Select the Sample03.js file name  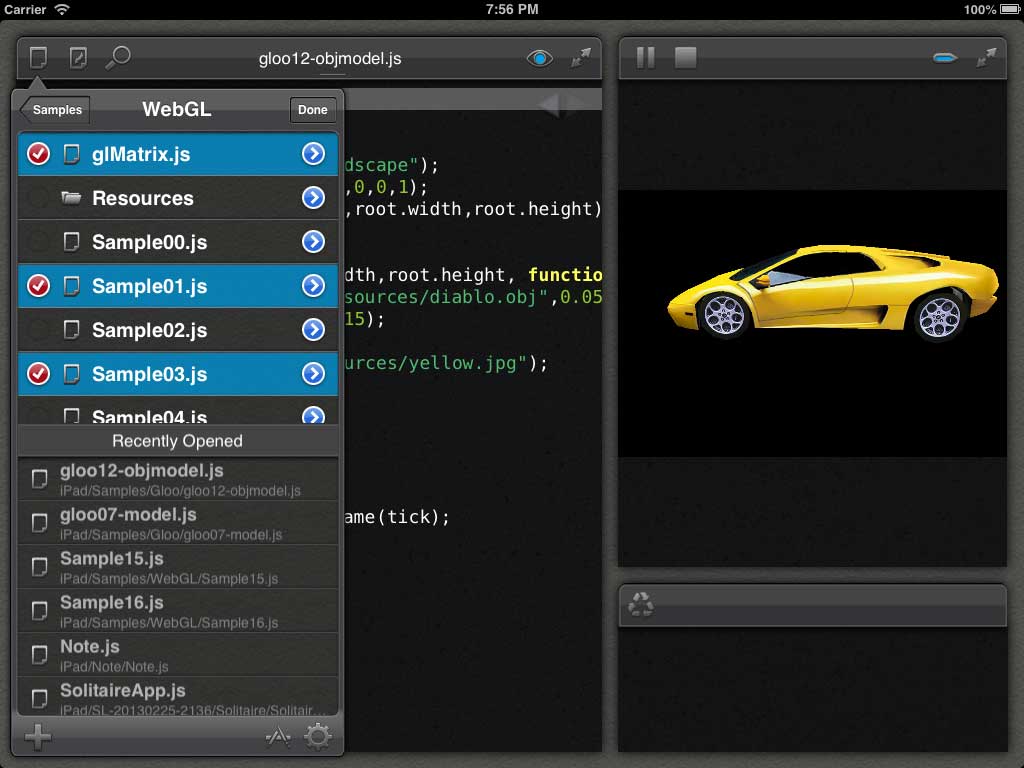pyautogui.click(x=150, y=374)
